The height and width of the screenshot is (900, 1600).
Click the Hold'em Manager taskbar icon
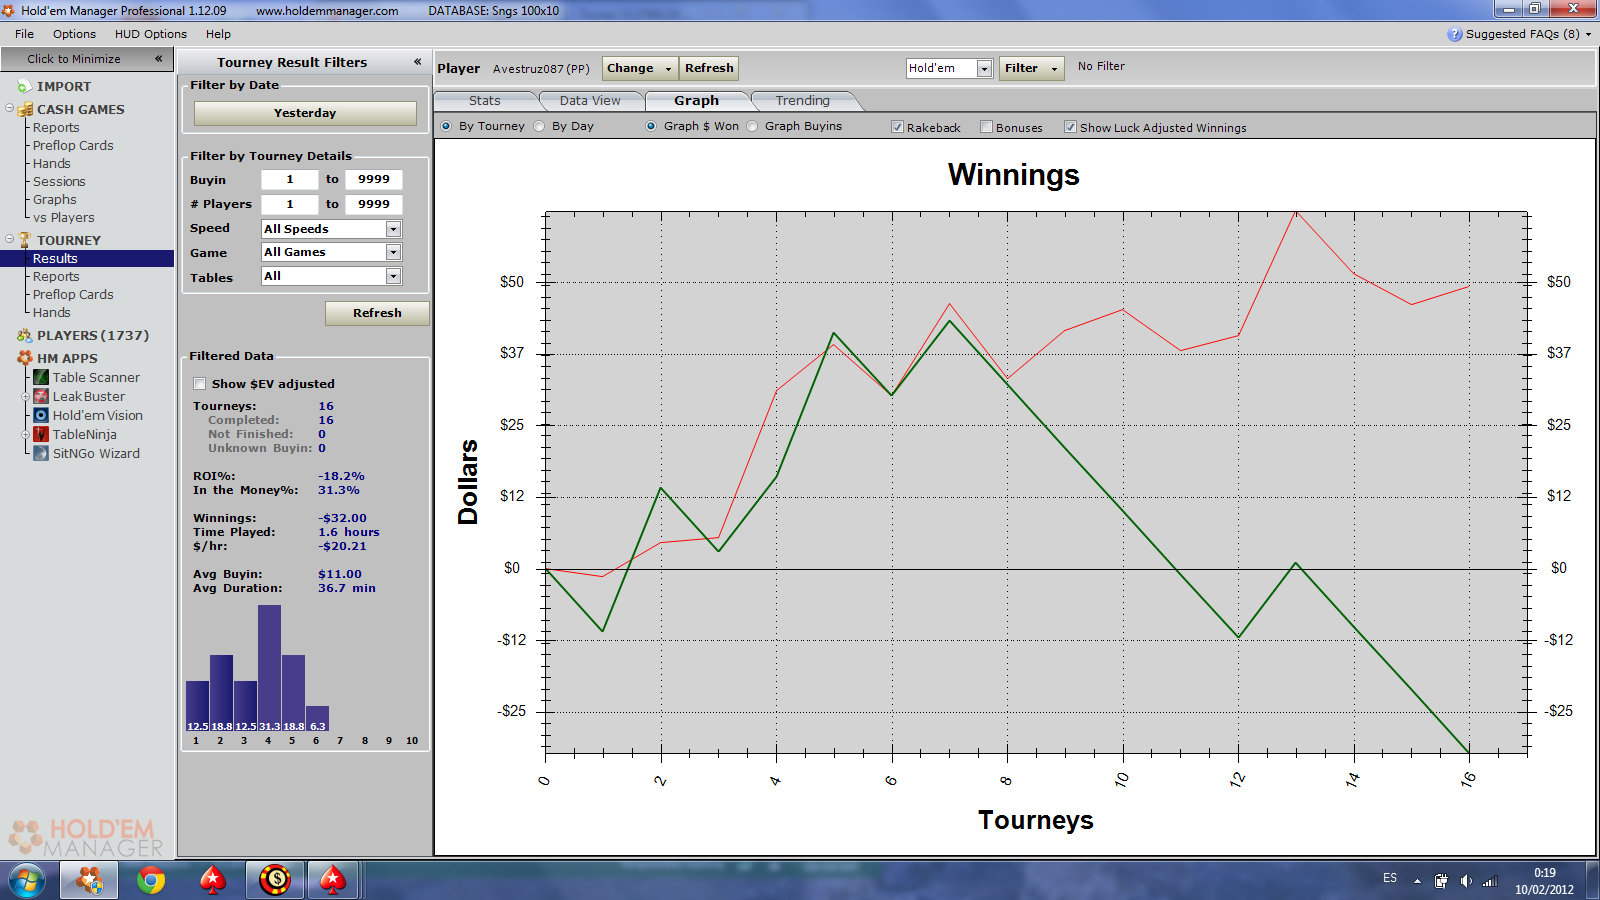[89, 880]
